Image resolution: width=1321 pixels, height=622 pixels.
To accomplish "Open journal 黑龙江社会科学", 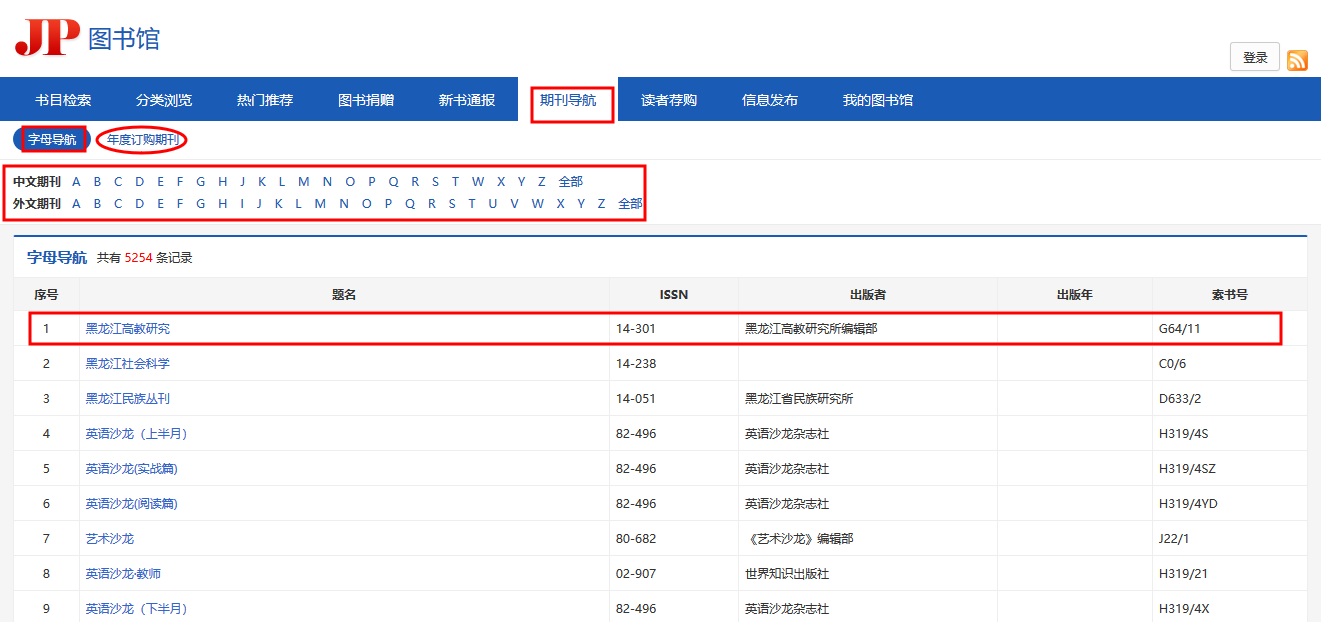I will (x=128, y=364).
